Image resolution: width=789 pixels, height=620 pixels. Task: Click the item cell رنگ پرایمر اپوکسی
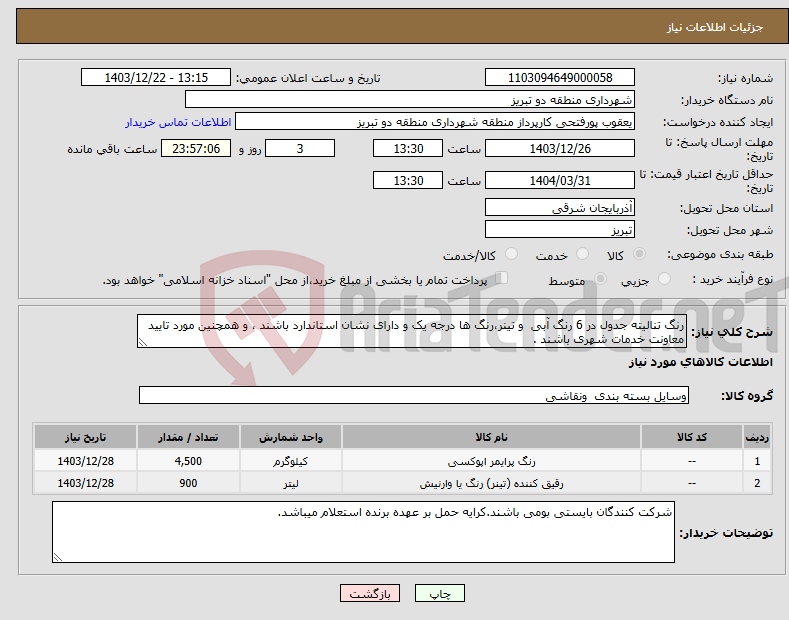click(x=491, y=461)
